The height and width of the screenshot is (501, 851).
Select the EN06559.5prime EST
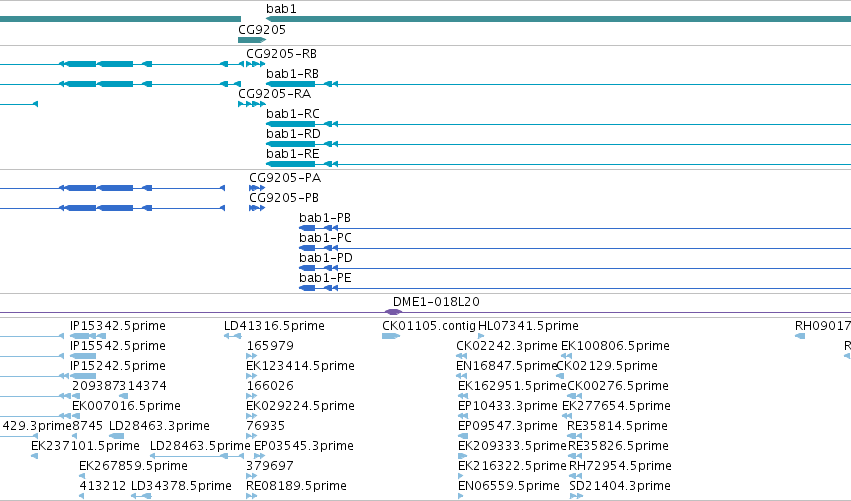pyautogui.click(x=509, y=486)
